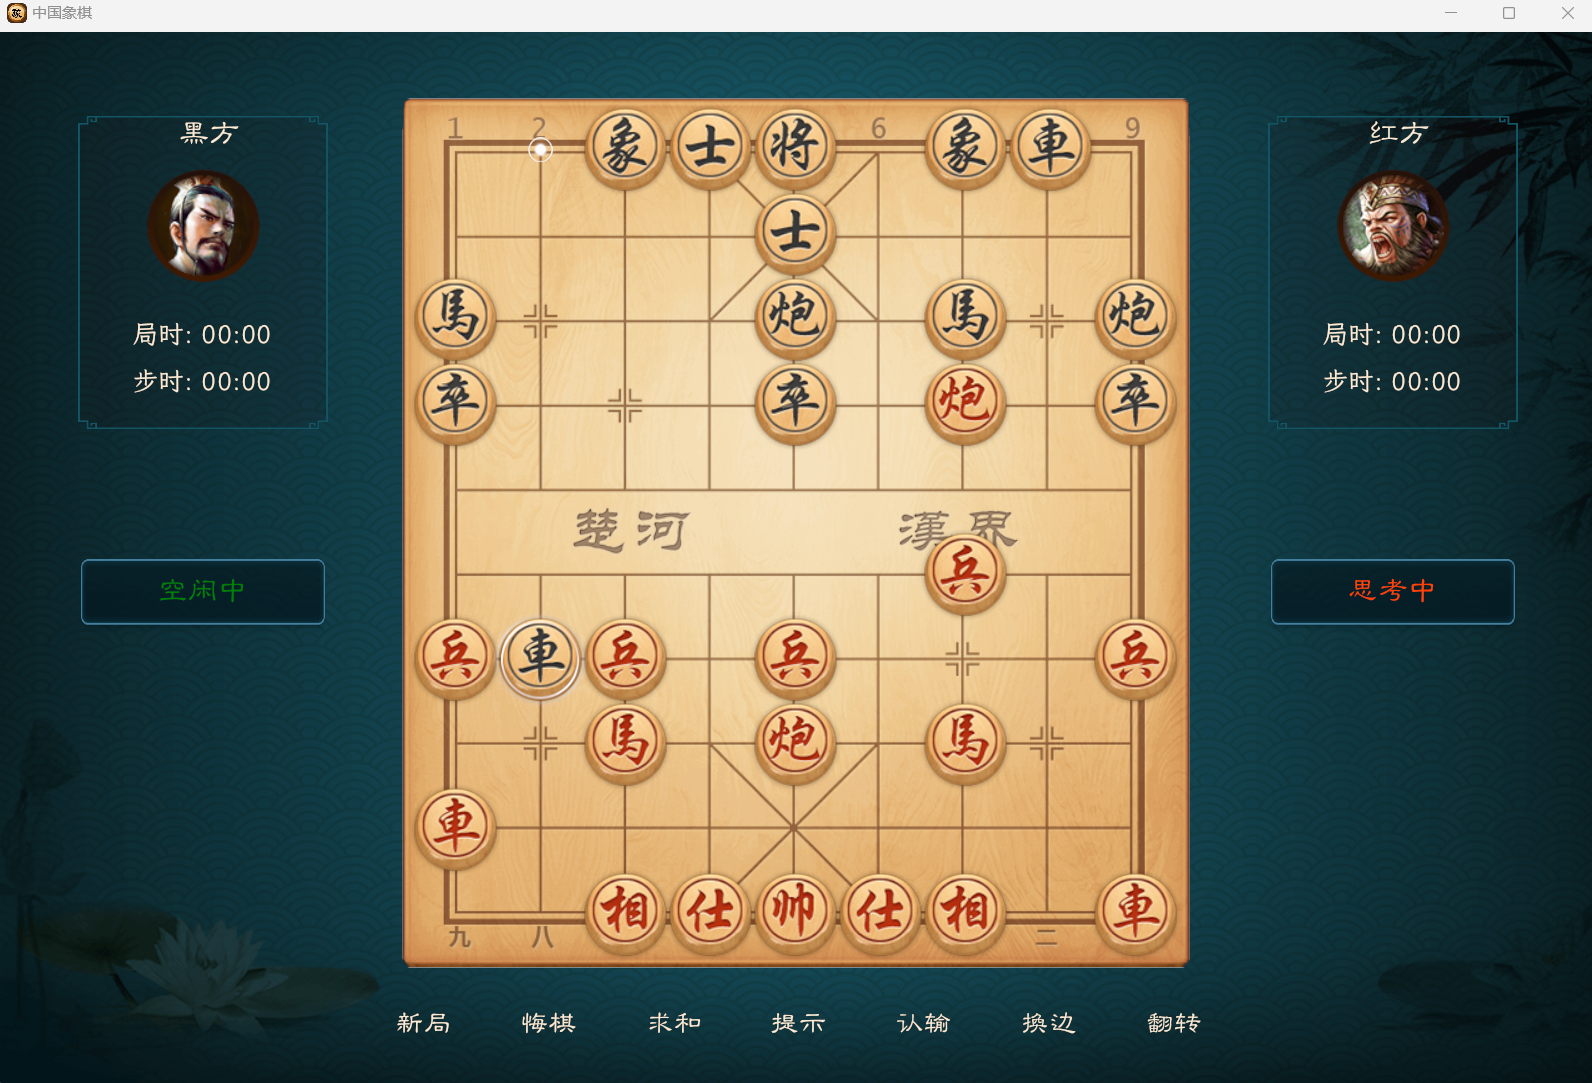Select the black 将 general piece
Image resolution: width=1592 pixels, height=1083 pixels.
tap(794, 147)
